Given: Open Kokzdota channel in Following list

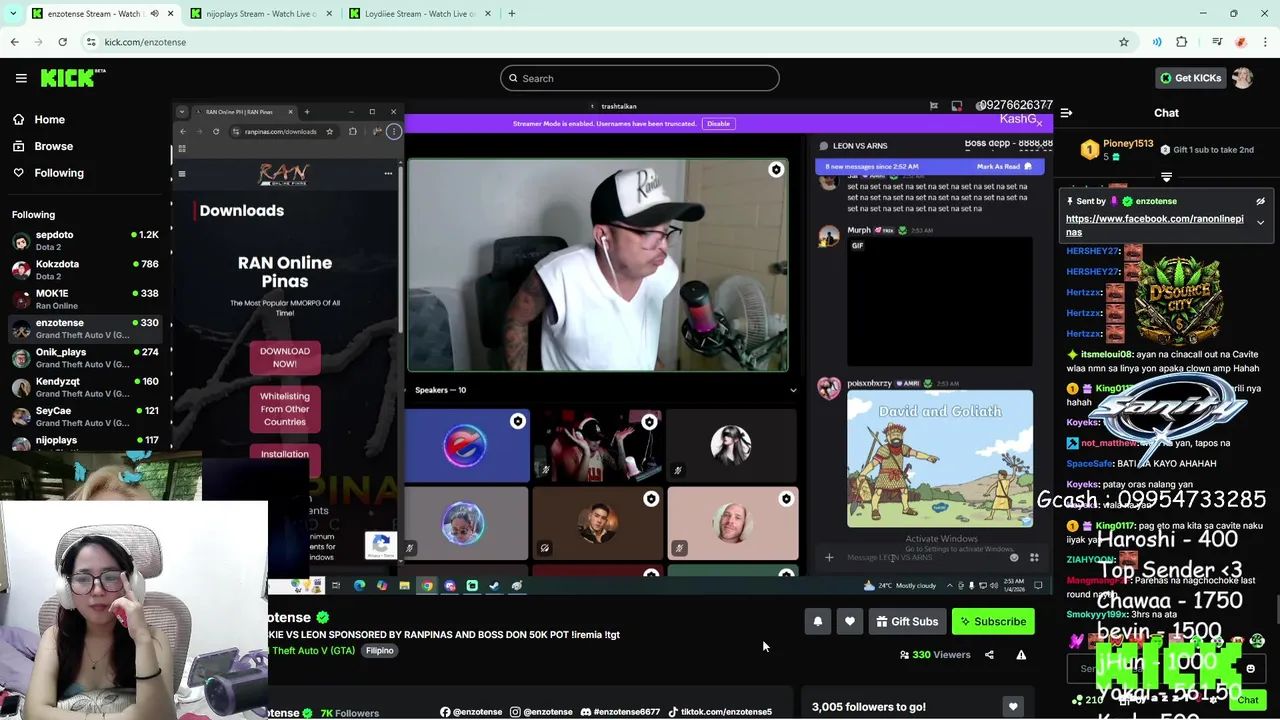Looking at the screenshot, I should point(85,270).
